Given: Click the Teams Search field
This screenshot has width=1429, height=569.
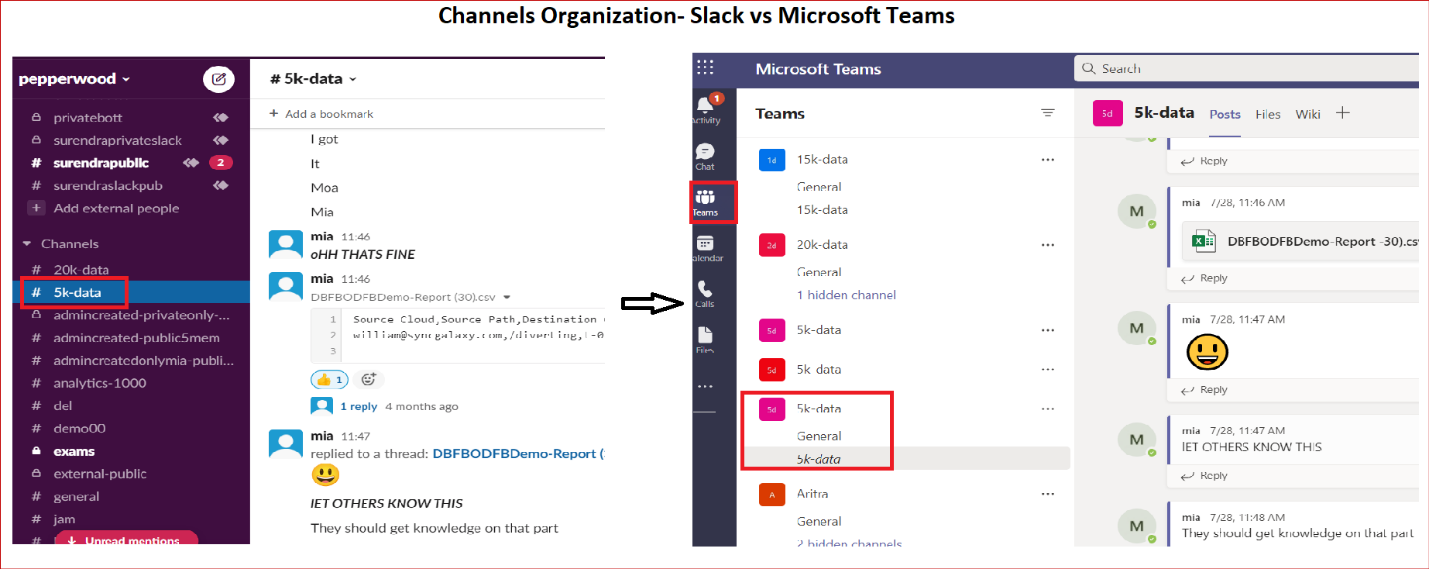Looking at the screenshot, I should point(1247,68).
